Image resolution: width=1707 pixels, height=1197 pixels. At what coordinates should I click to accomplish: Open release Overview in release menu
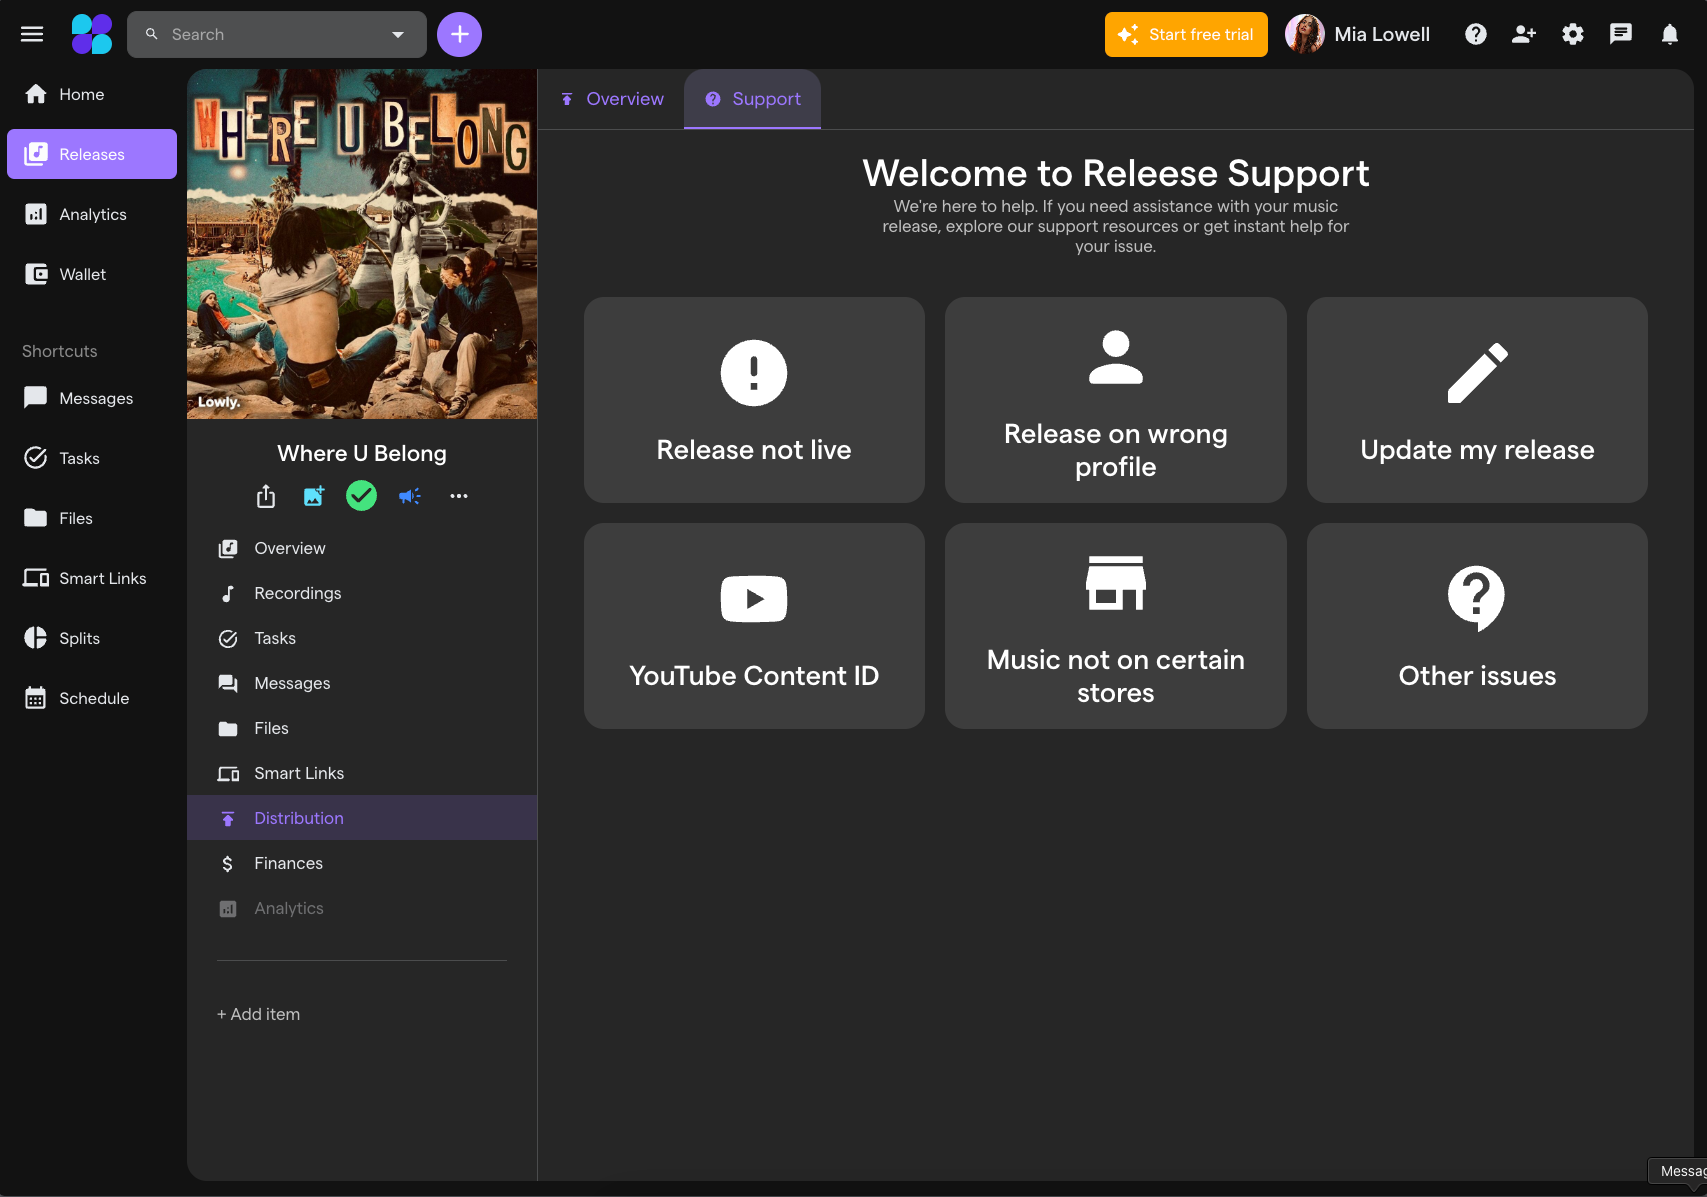pos(362,548)
